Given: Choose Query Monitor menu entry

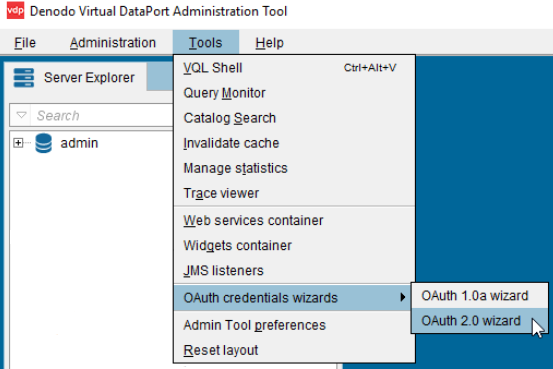Looking at the screenshot, I should pyautogui.click(x=294, y=93).
